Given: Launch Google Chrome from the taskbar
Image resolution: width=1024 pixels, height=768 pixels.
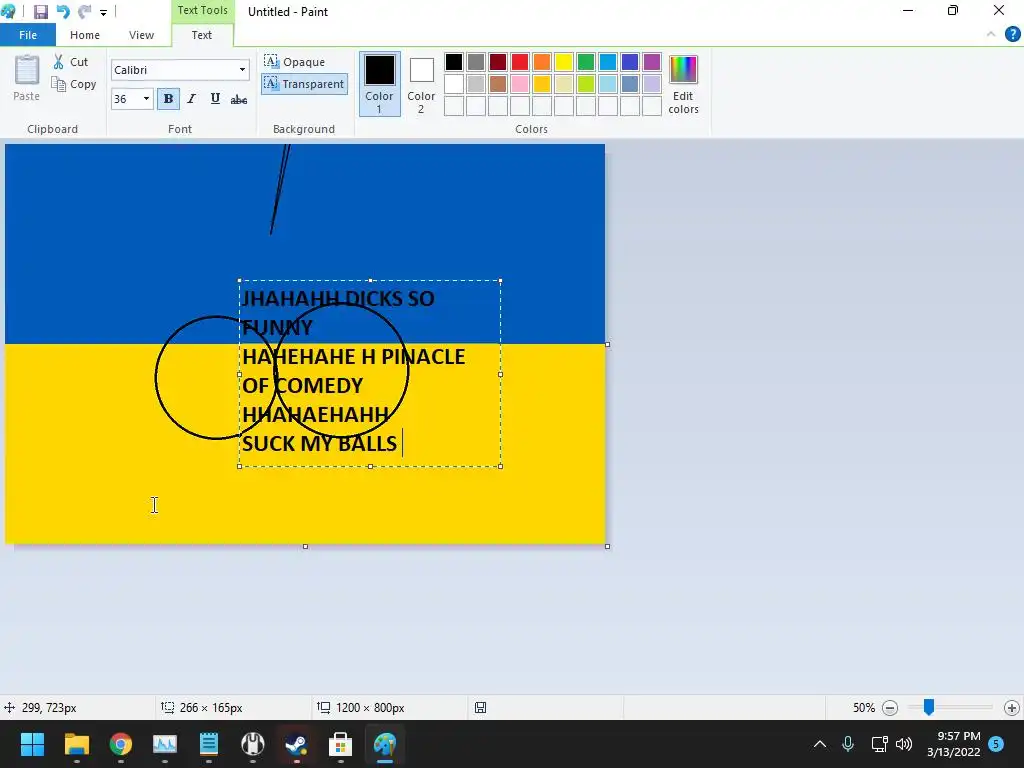Looking at the screenshot, I should [x=121, y=744].
